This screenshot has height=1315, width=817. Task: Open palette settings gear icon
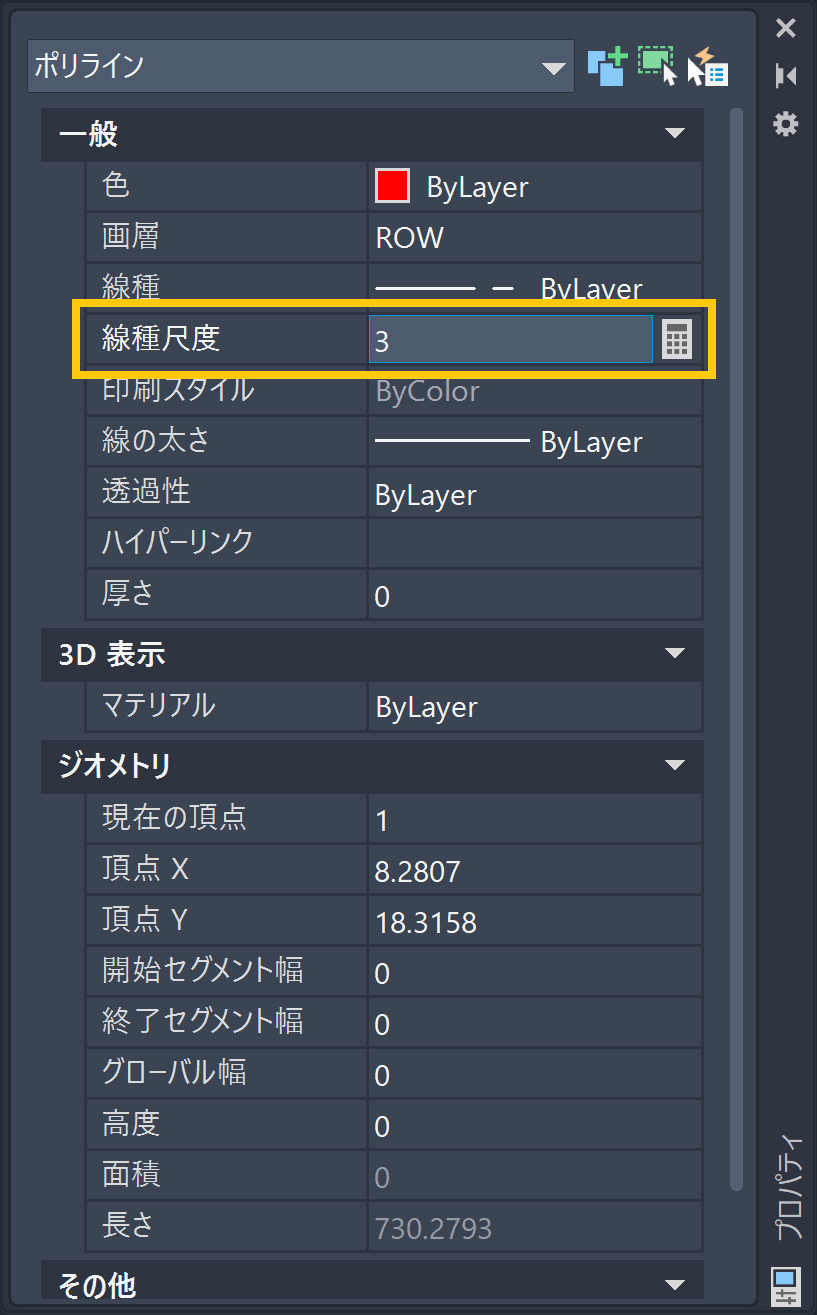(786, 124)
